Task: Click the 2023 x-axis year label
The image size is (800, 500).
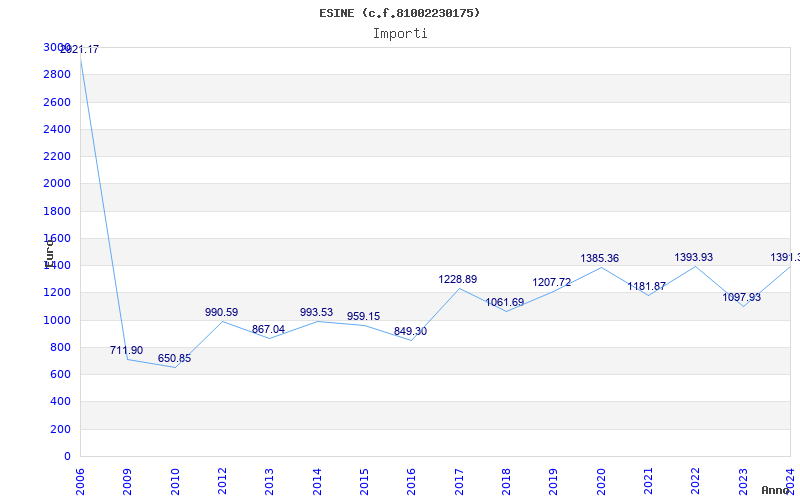Action: click(x=743, y=482)
